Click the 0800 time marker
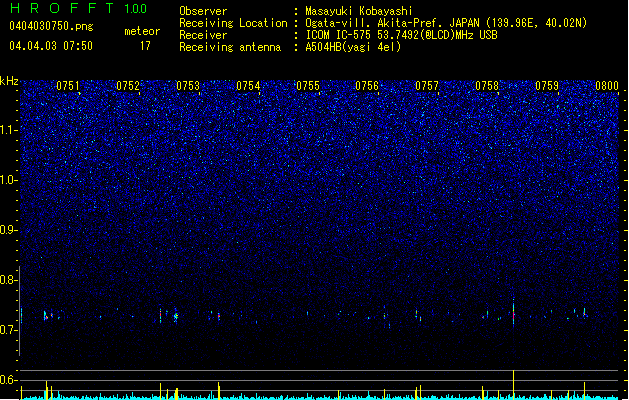Image resolution: width=629 pixels, height=400 pixels. 607,86
